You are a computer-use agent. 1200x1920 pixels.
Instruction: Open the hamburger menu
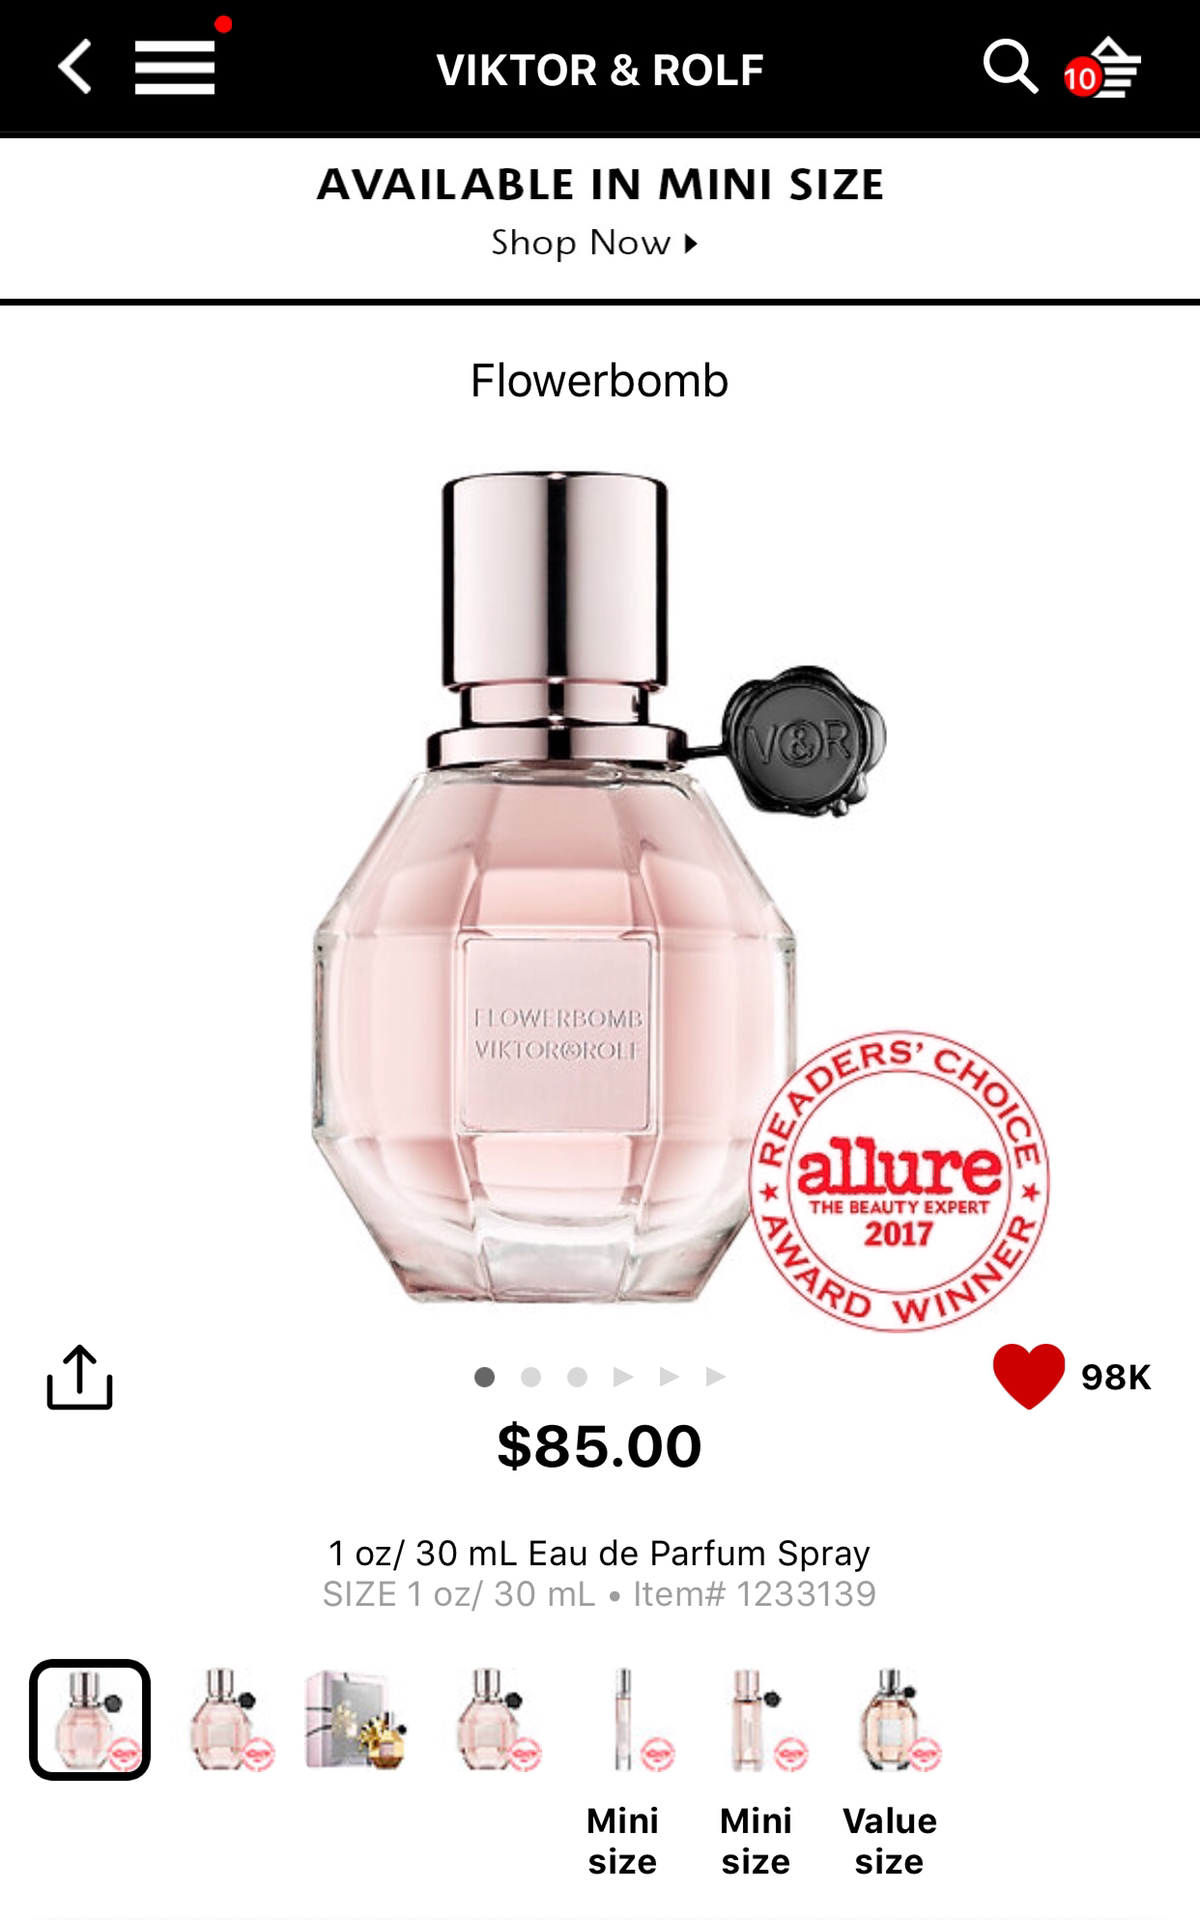tap(175, 68)
